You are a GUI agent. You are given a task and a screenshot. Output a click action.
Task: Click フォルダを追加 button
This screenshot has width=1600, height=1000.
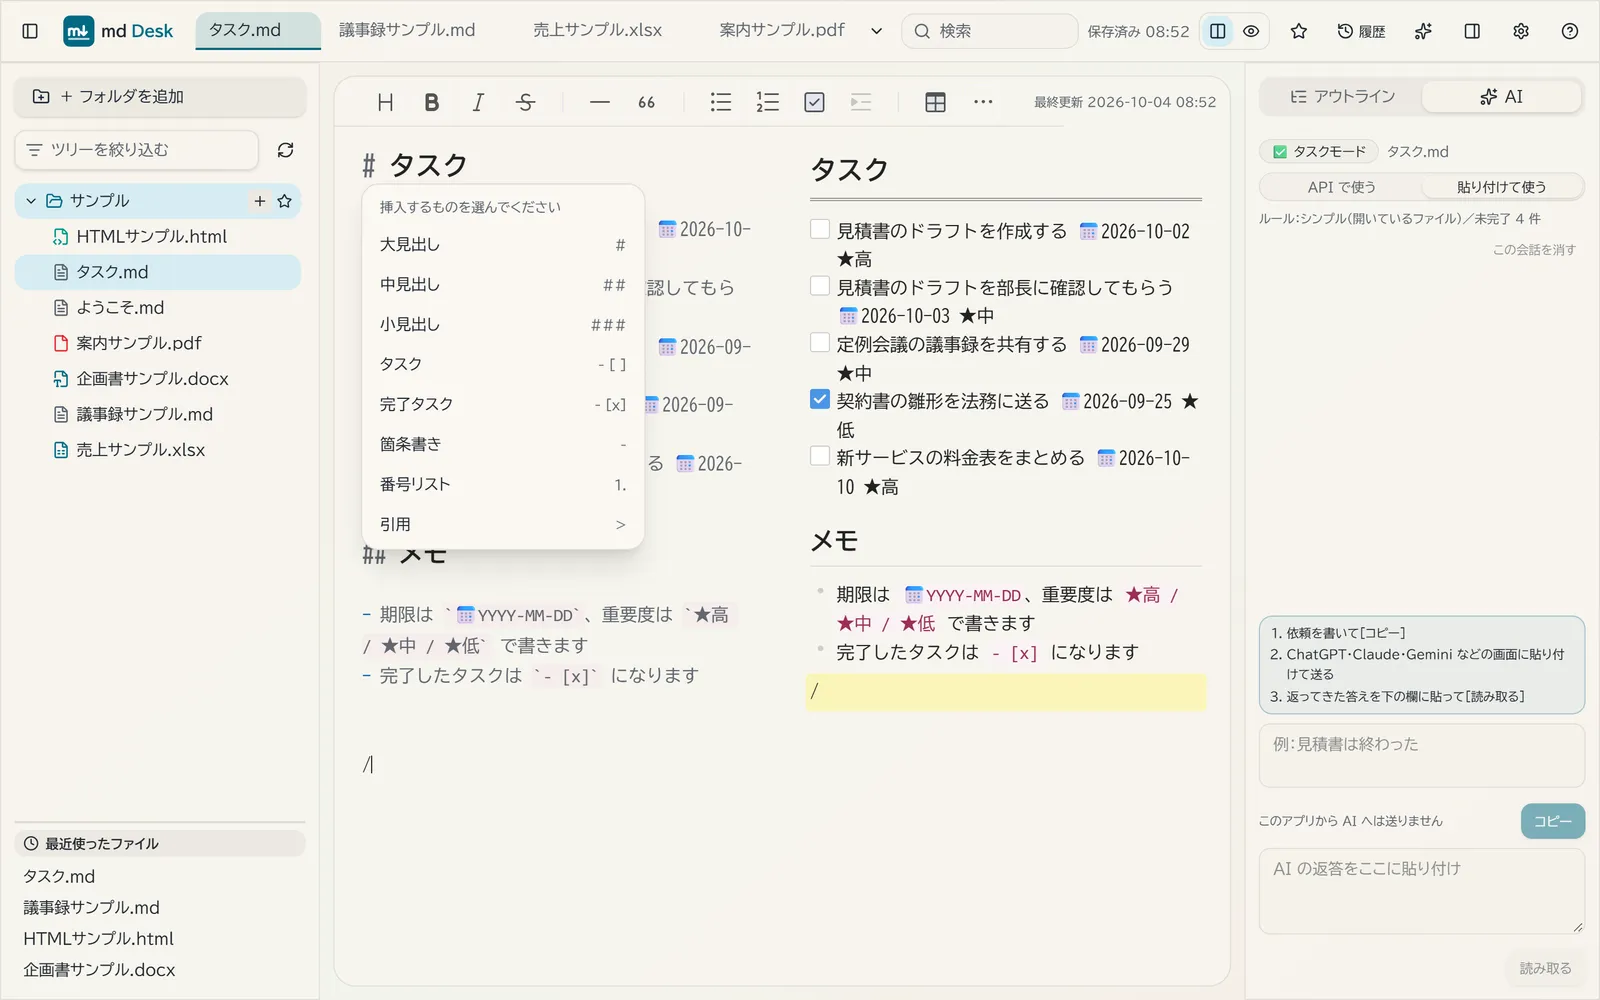(160, 97)
